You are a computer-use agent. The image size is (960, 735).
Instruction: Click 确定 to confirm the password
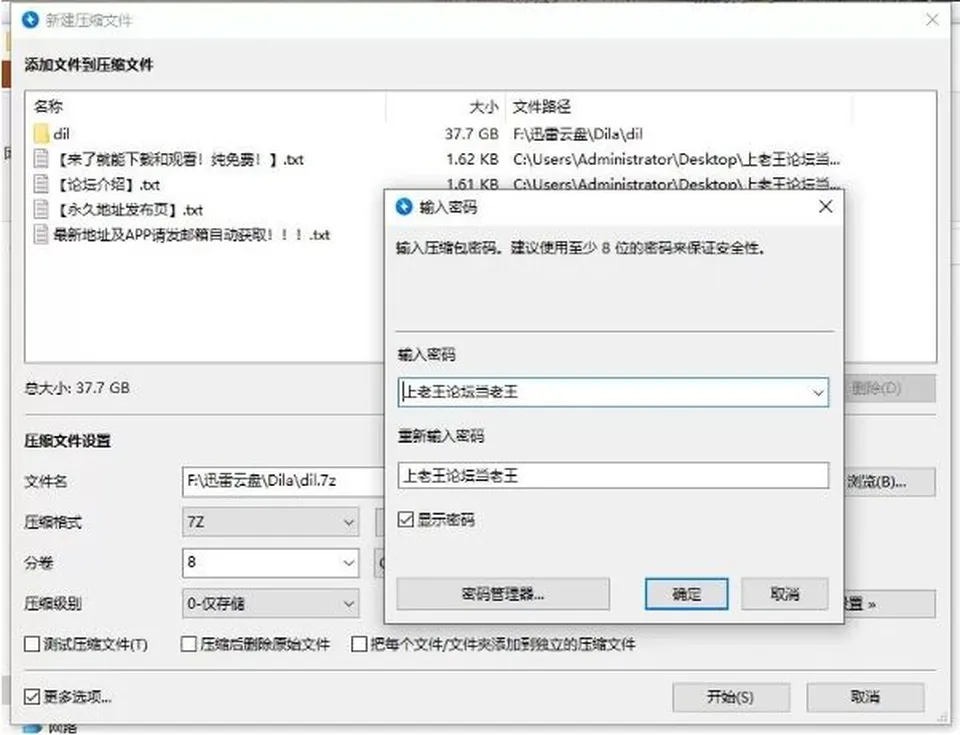686,594
